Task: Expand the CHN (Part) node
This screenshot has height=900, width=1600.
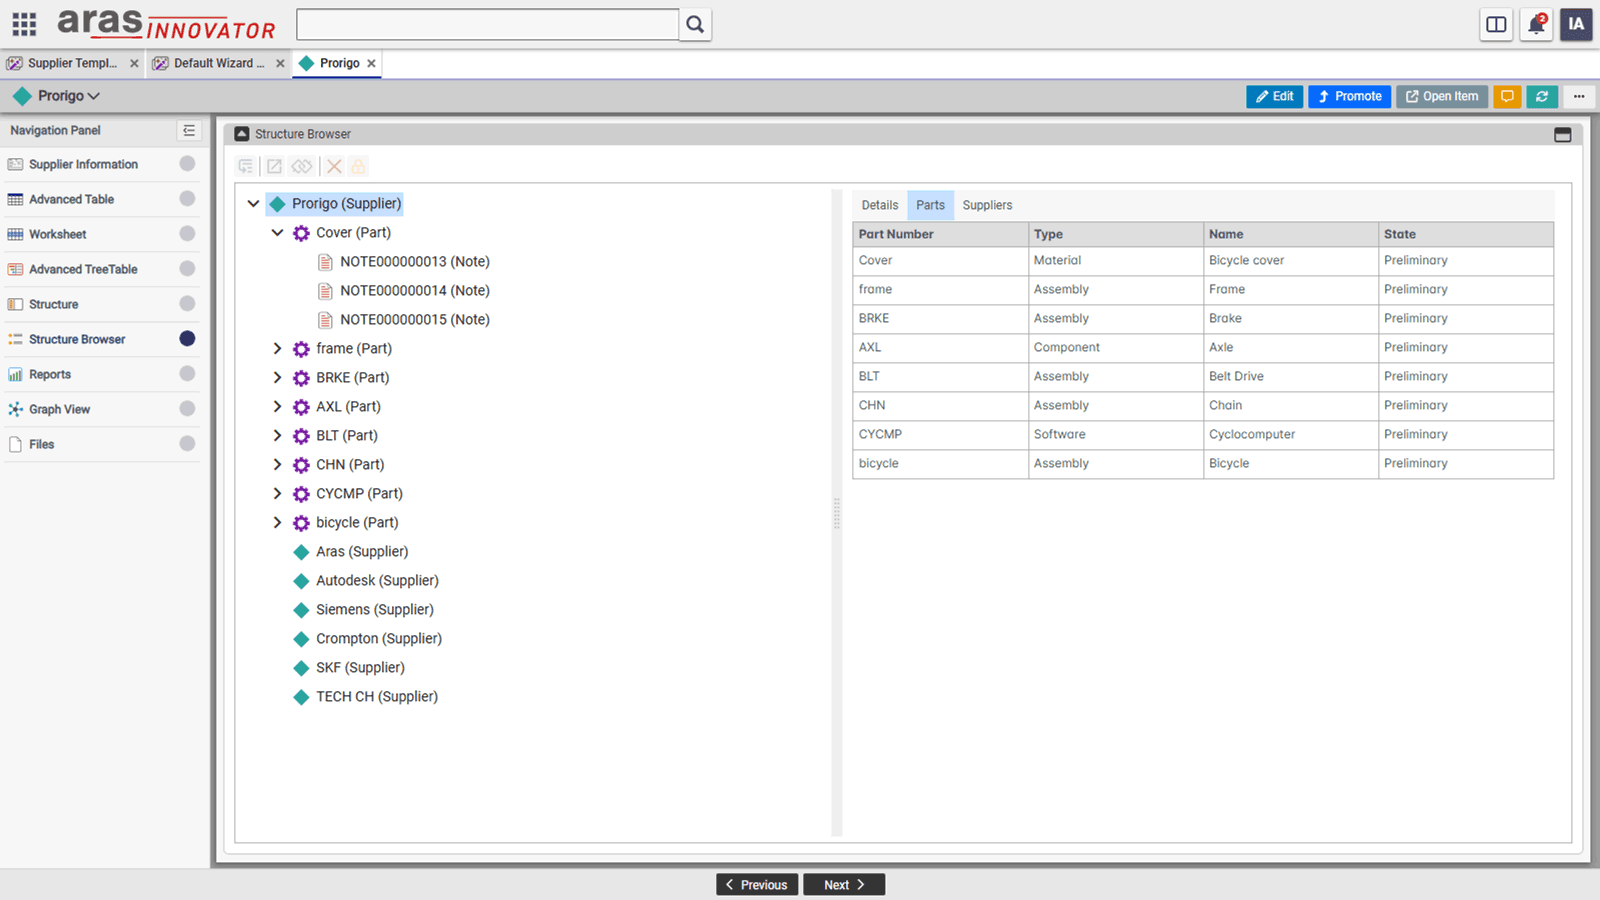Action: click(277, 465)
